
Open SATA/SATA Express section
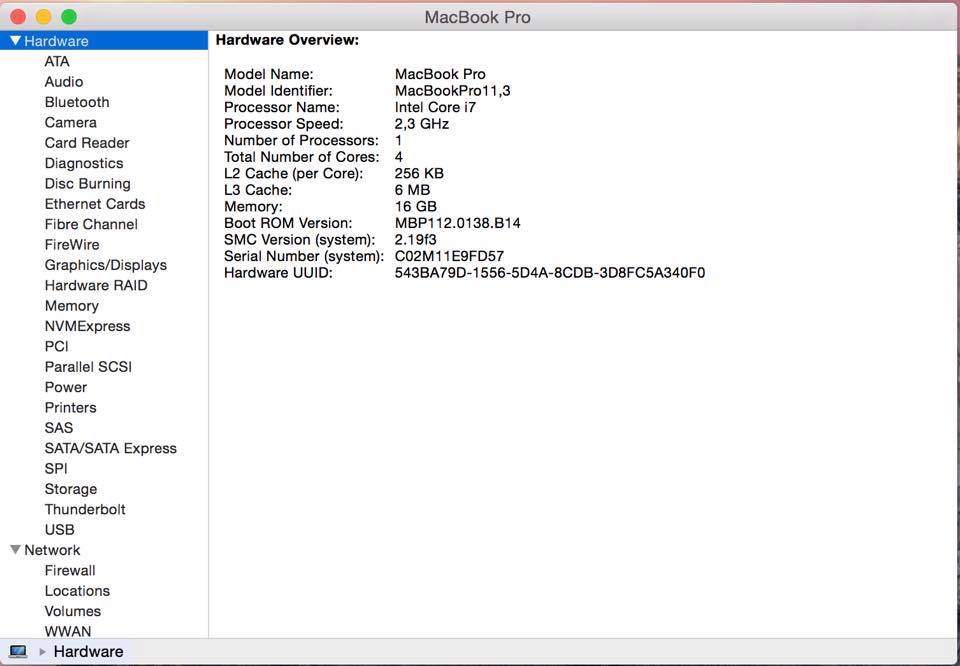click(x=110, y=448)
